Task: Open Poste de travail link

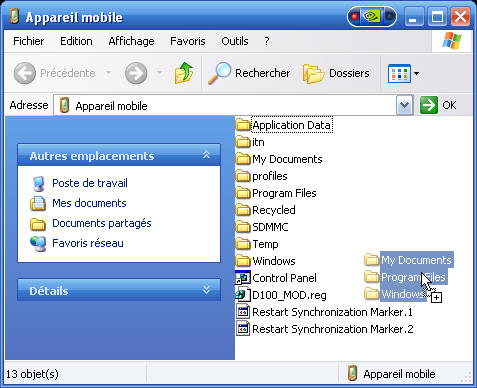Action: tap(90, 183)
